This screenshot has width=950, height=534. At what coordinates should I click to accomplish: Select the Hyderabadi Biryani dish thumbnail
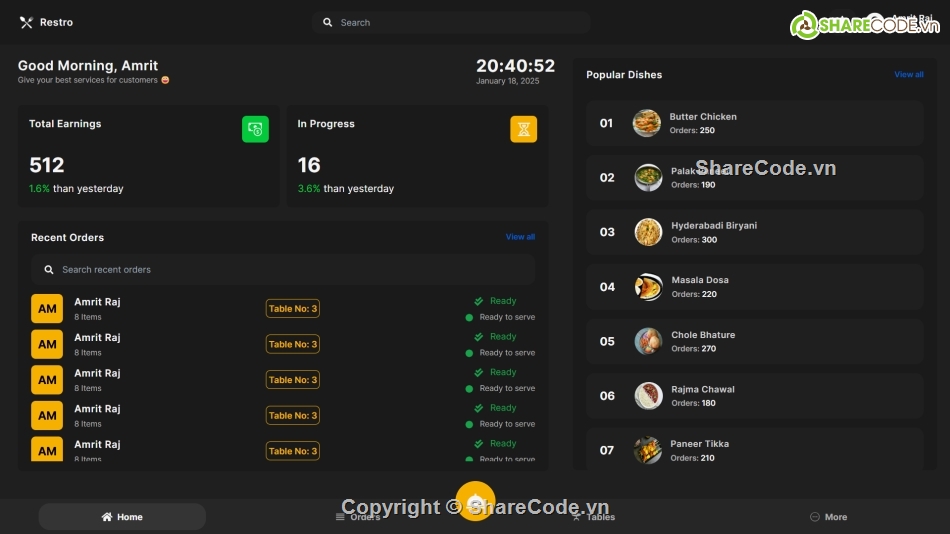pos(648,232)
